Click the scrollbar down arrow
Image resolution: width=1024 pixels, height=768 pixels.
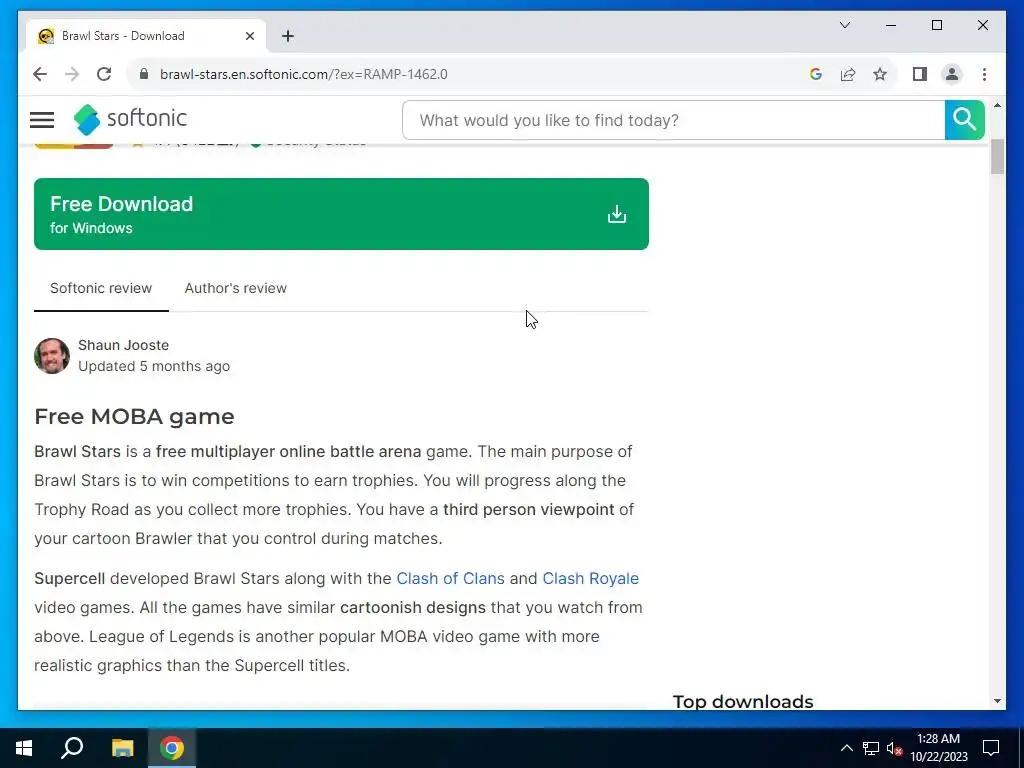pos(997,701)
